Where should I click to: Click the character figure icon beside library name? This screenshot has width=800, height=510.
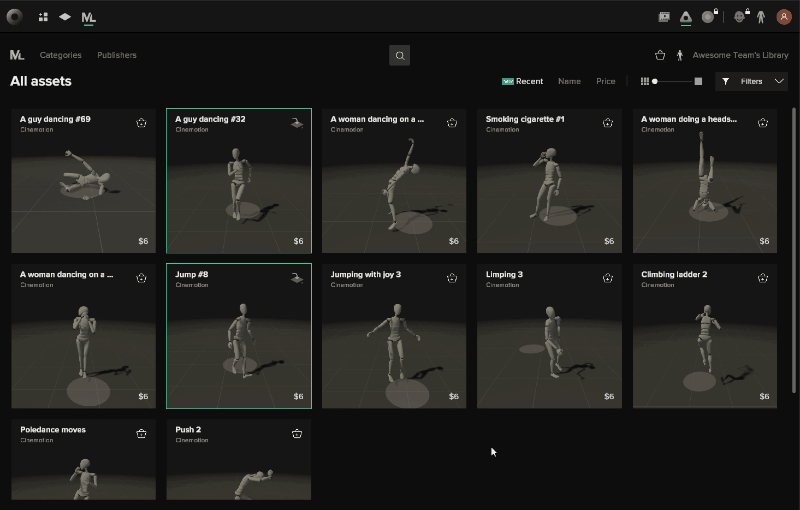click(680, 55)
